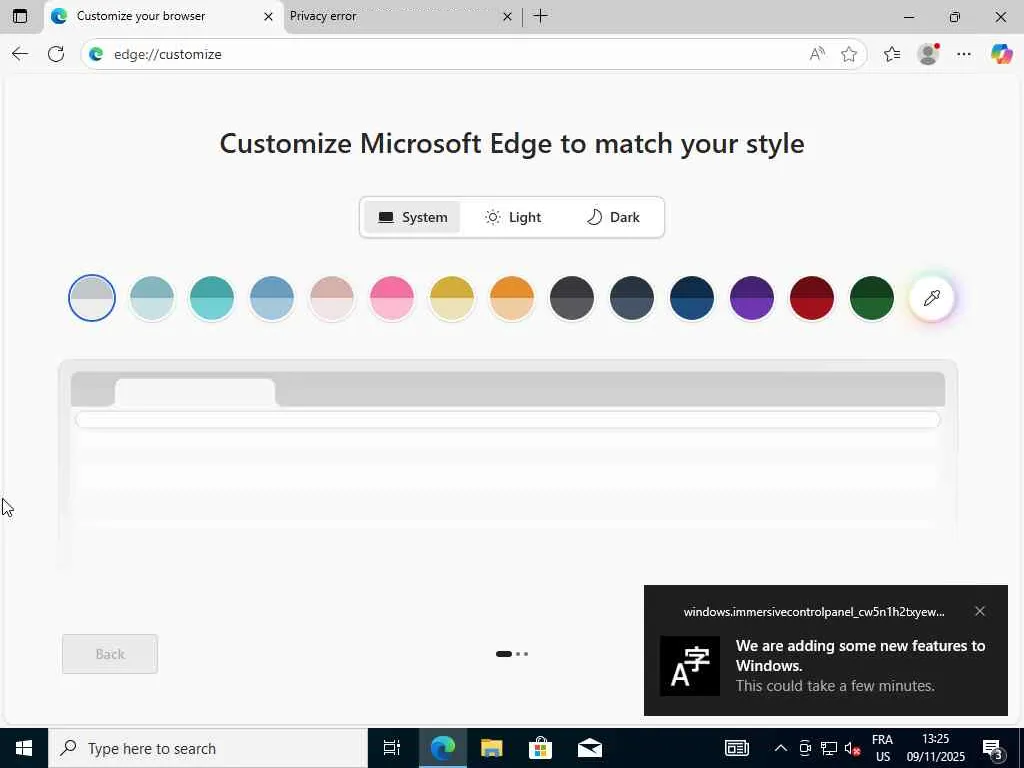Open Mail app from taskbar
The width and height of the screenshot is (1024, 768).
(590, 748)
